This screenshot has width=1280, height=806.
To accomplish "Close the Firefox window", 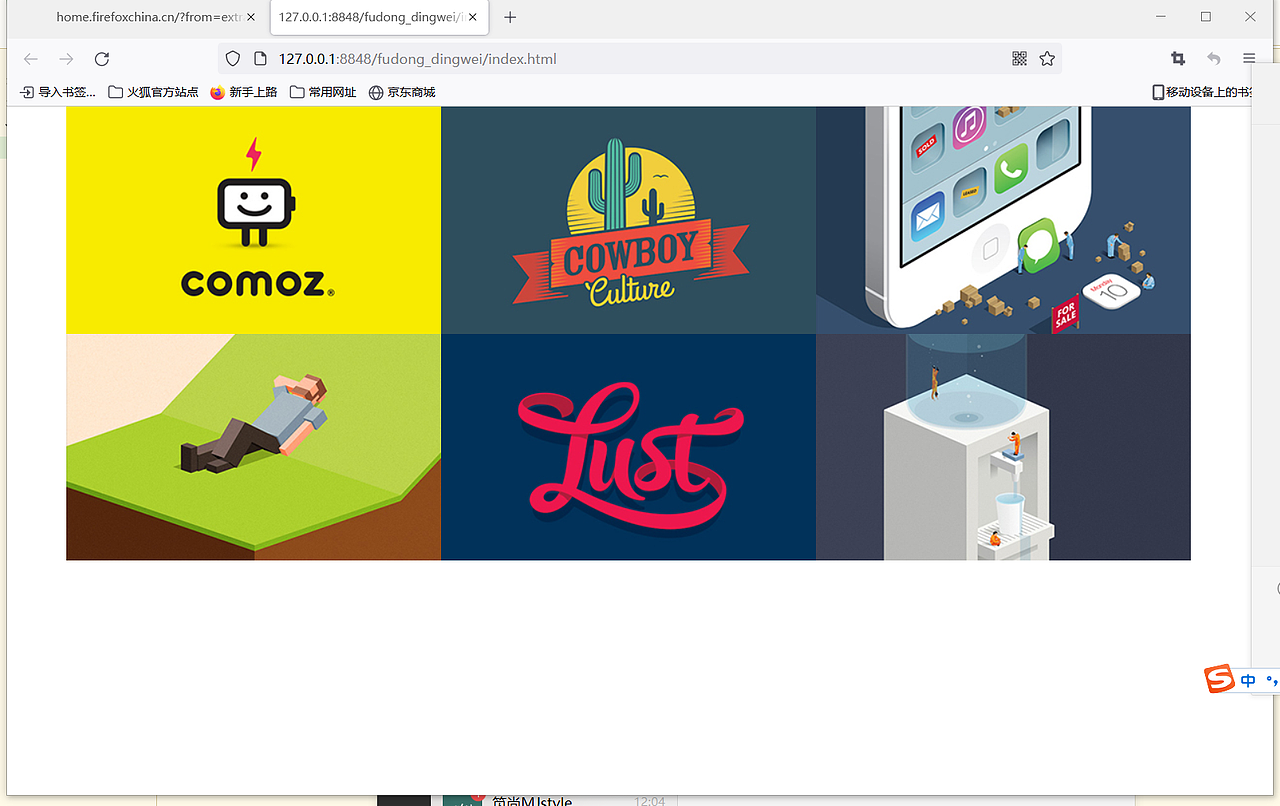I will (x=1250, y=17).
